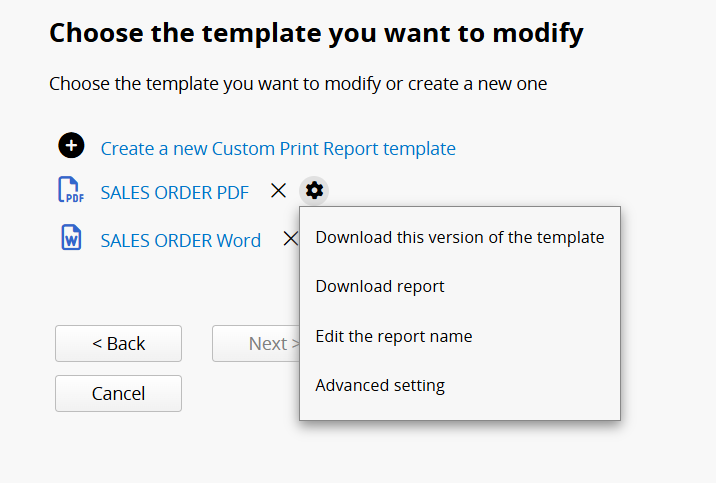This screenshot has height=483, width=716.
Task: Open the SALES ORDER Word template link
Action: click(x=181, y=241)
